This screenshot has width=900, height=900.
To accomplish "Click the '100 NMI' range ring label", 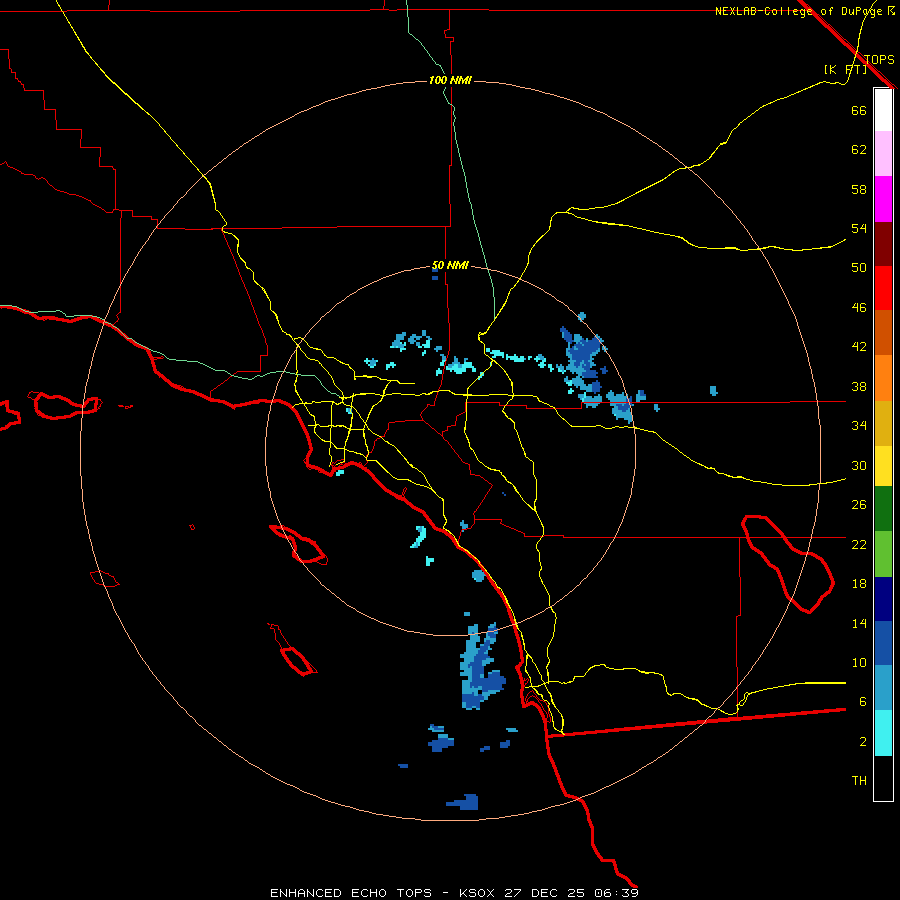I will [x=450, y=80].
